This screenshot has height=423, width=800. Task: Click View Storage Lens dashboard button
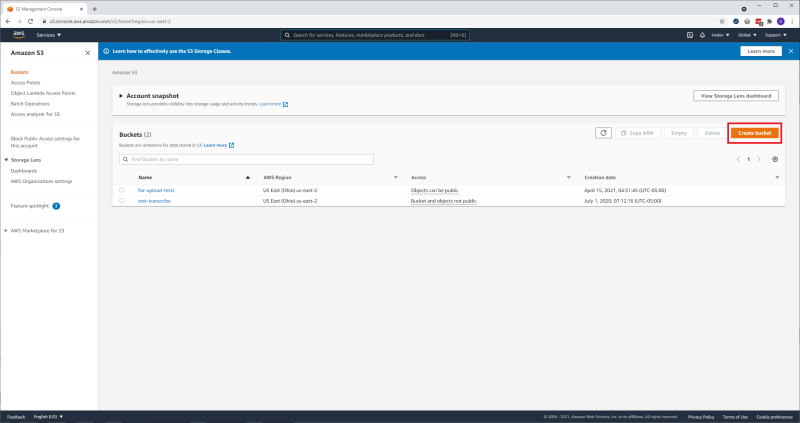click(x=736, y=96)
